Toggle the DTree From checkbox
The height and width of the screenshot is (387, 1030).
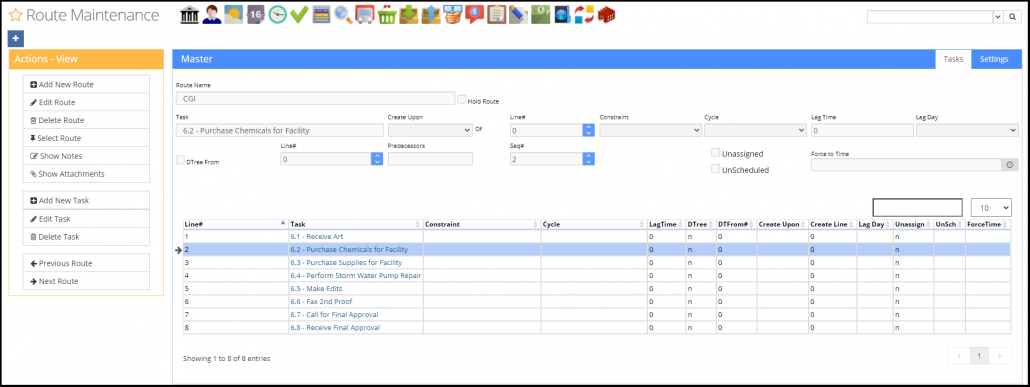(x=180, y=160)
